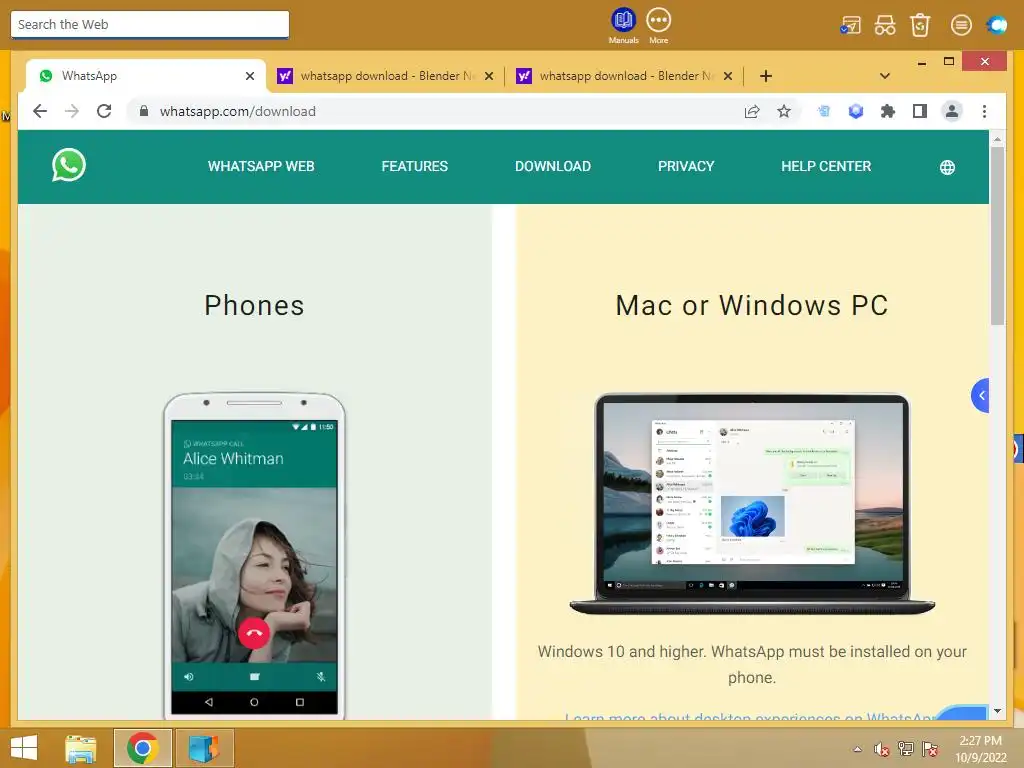Screen dimensions: 1024x768
Task: Click the network tray icon
Action: pos(905,749)
